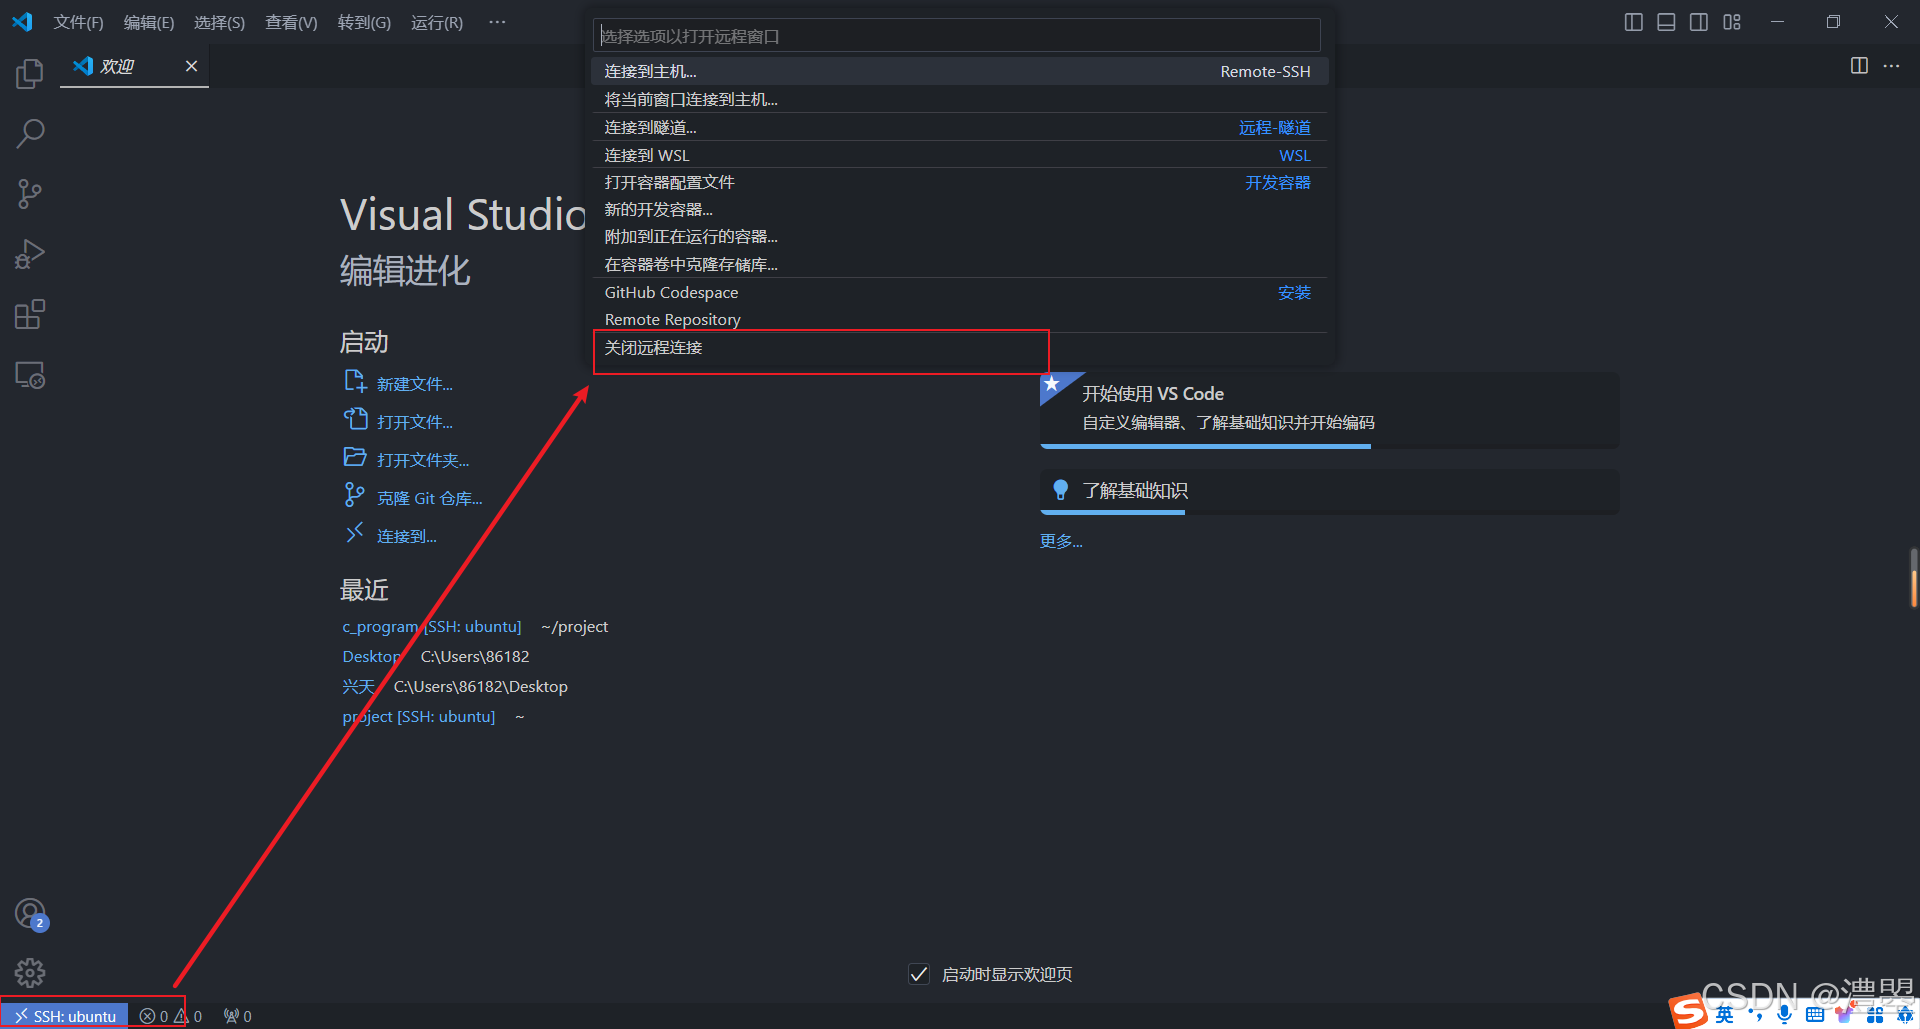
Task: Choose 在容器卷中克隆存储库... option
Action: point(959,264)
